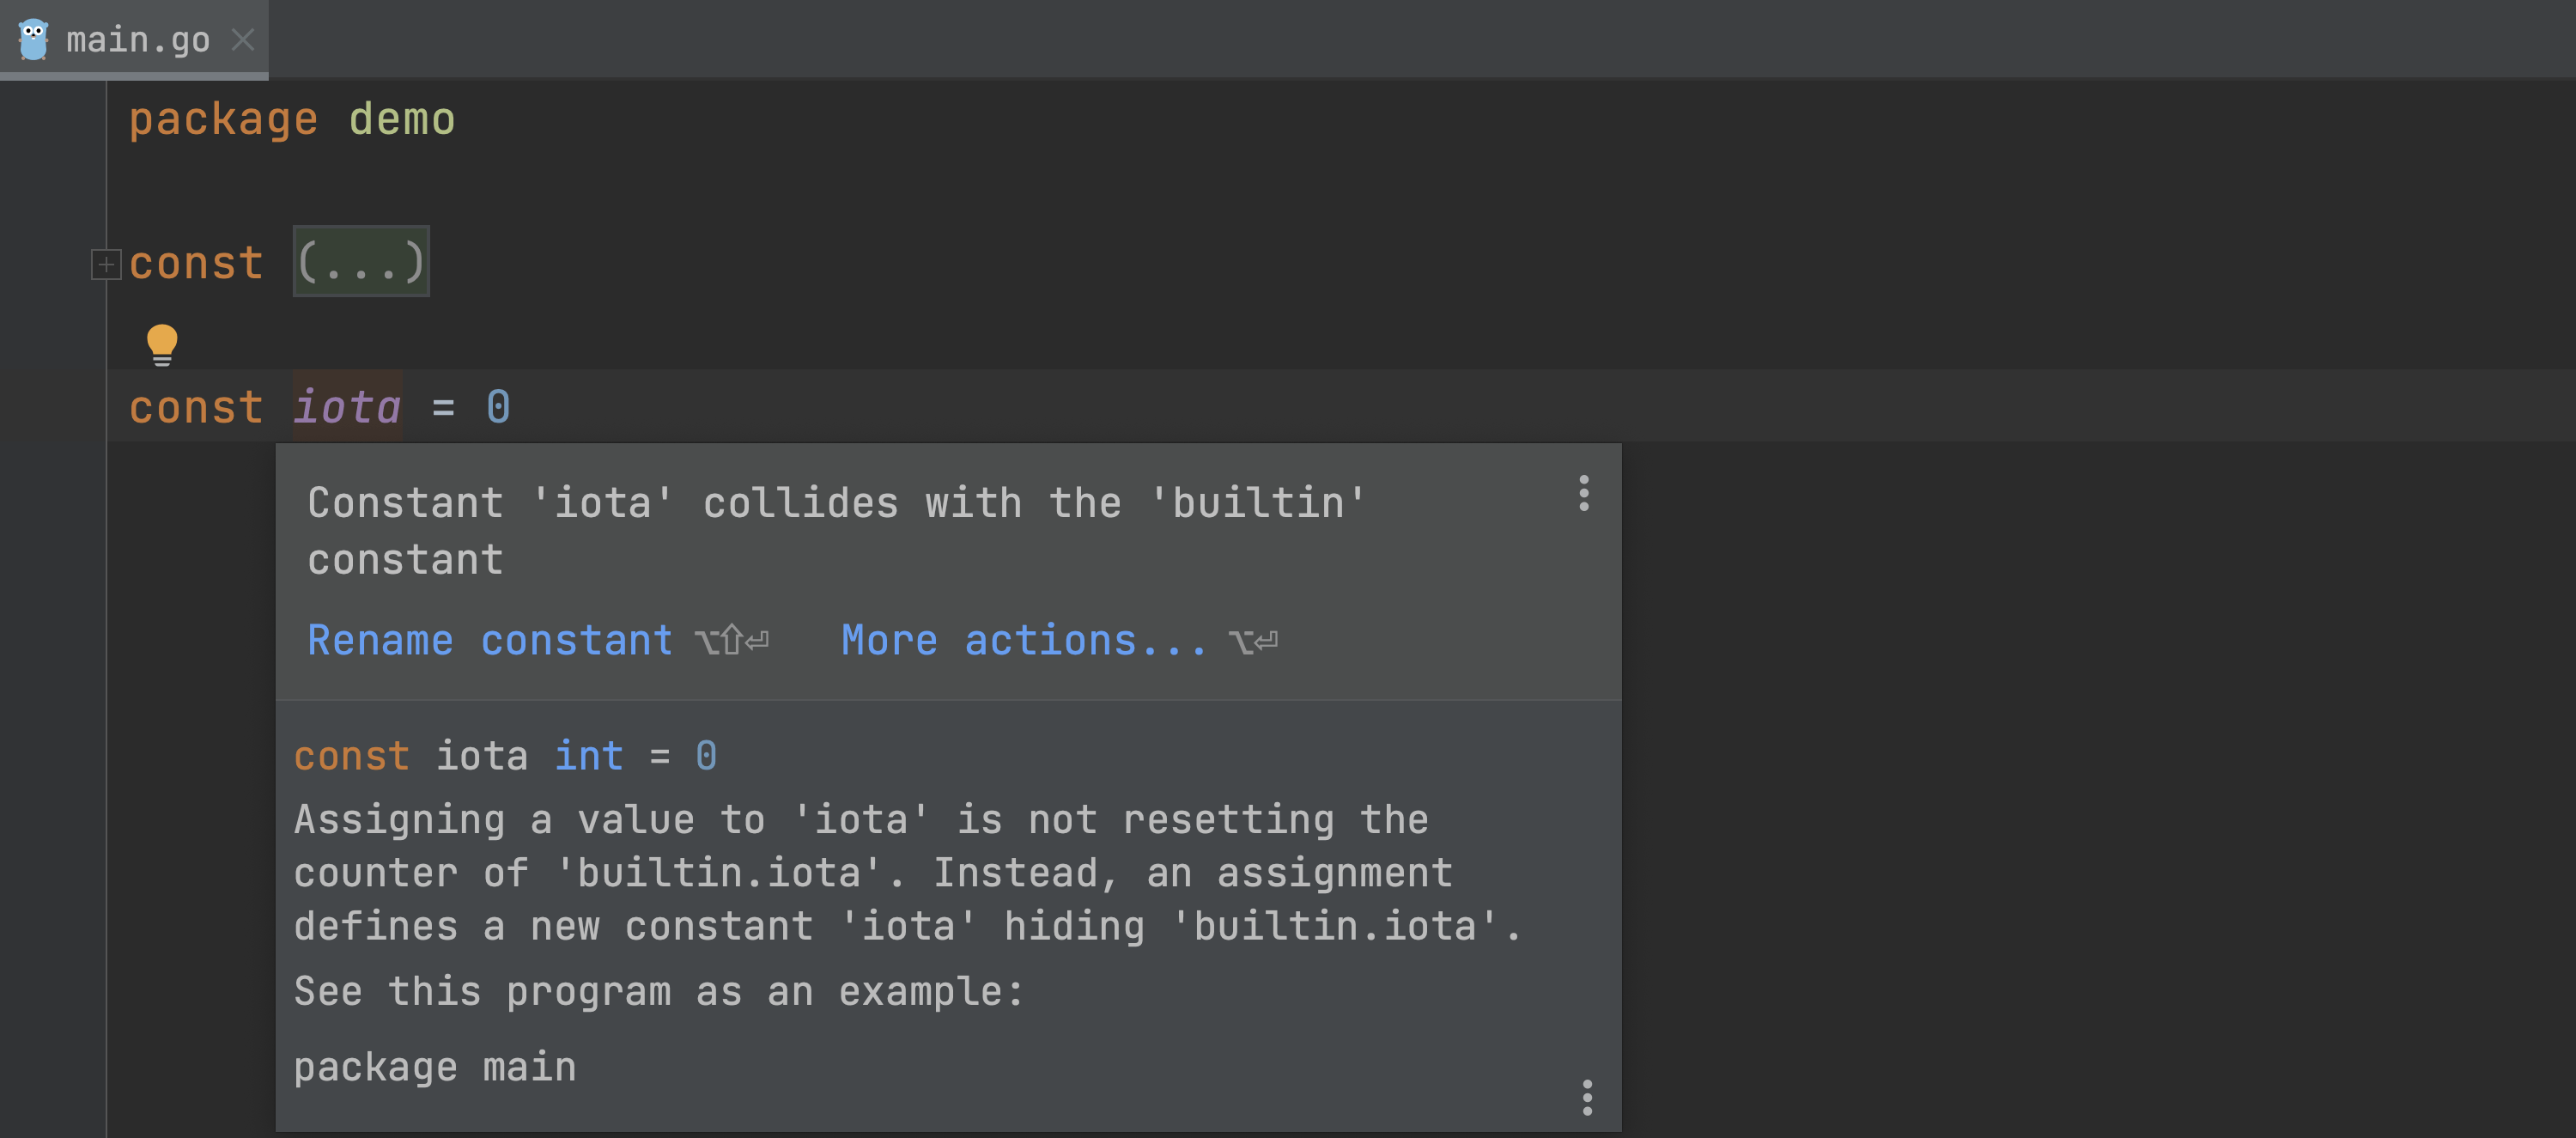Place the cursor on package name demo

tap(402, 120)
